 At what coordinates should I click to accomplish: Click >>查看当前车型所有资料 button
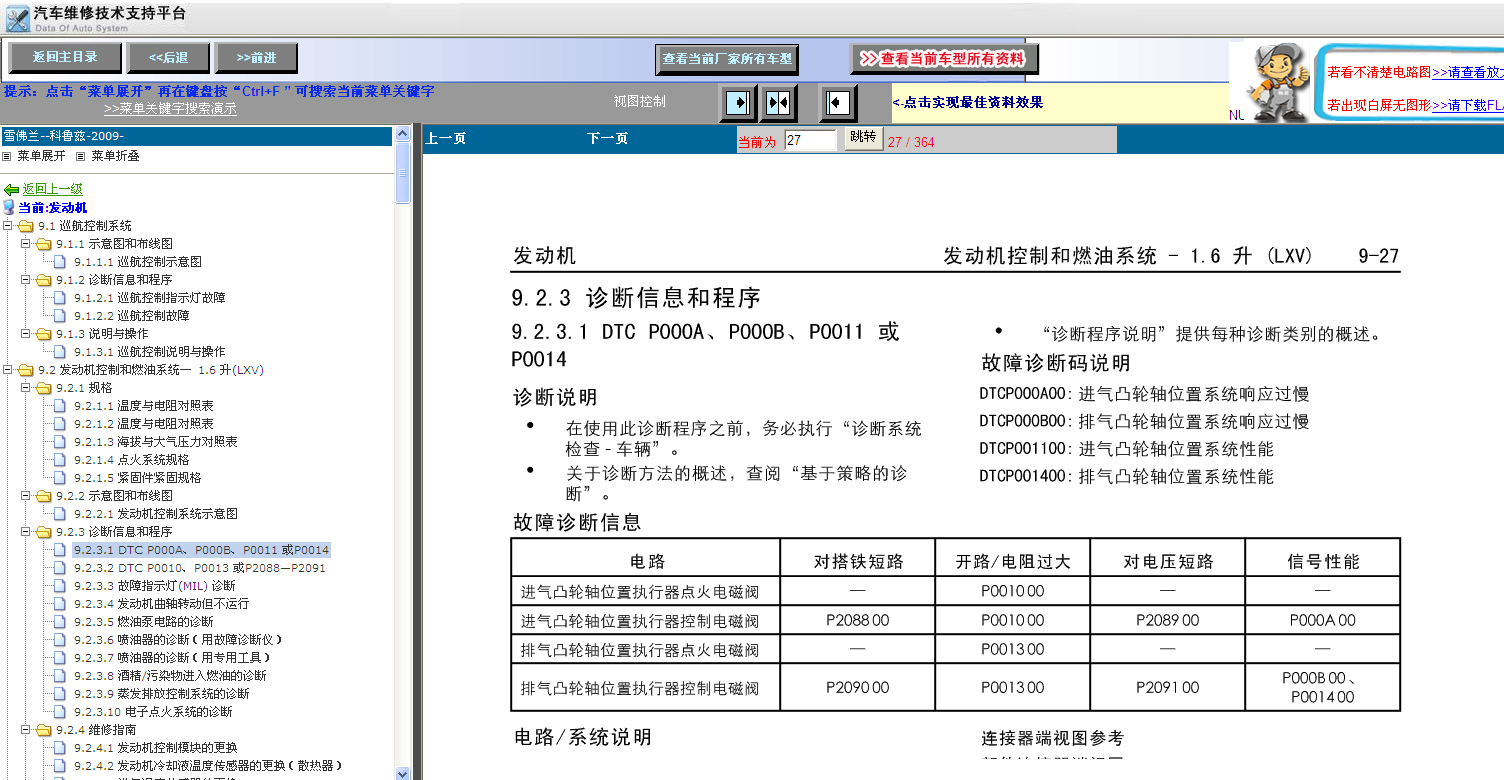point(944,59)
